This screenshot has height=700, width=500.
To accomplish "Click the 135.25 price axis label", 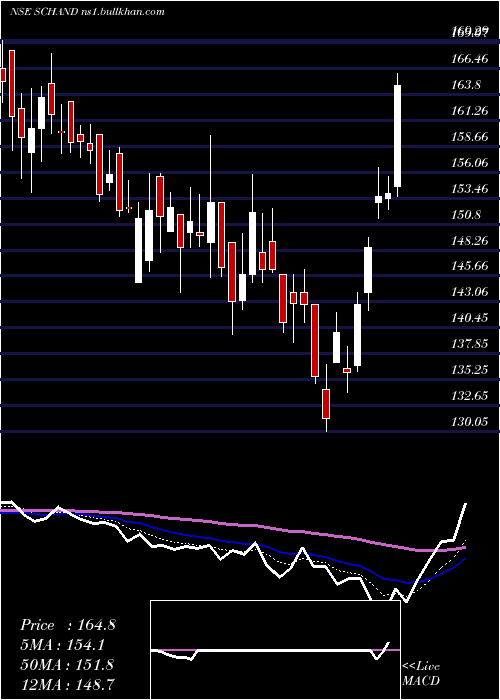I will pos(469,370).
